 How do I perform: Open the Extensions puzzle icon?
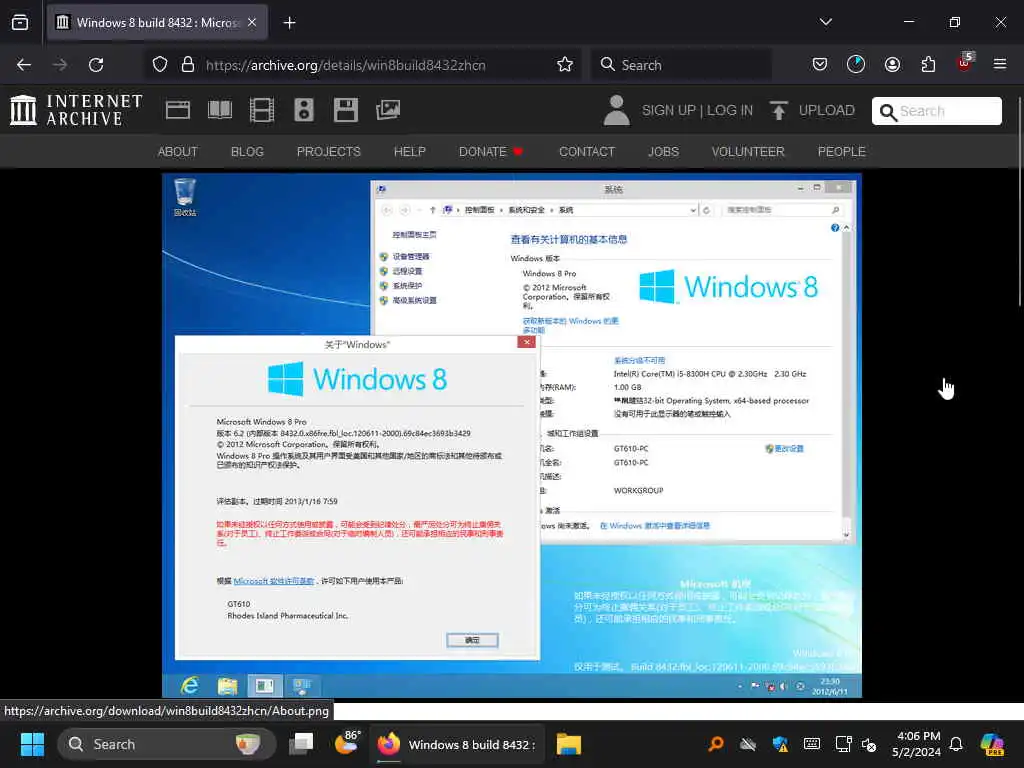(928, 64)
